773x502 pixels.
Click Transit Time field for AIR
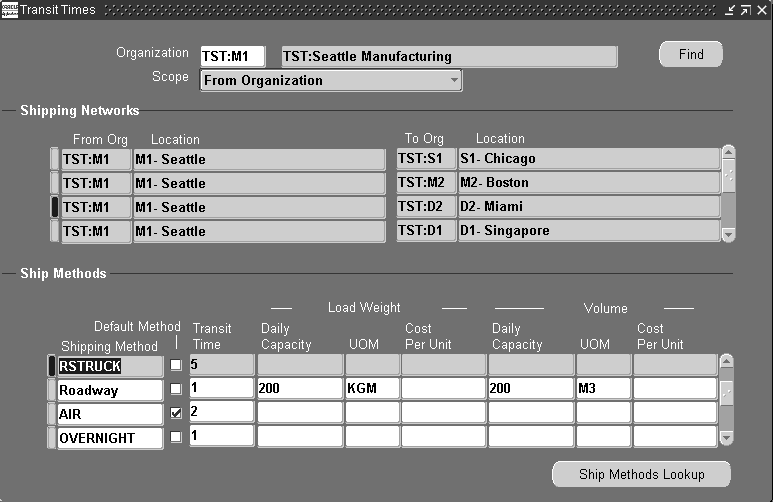pos(222,412)
